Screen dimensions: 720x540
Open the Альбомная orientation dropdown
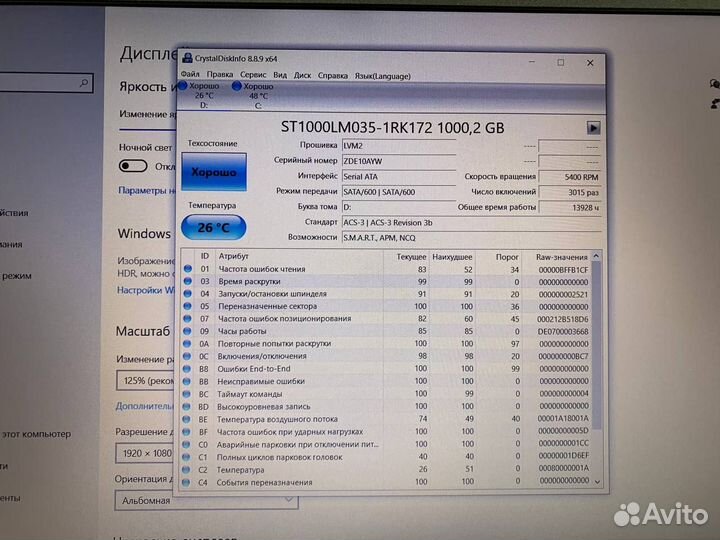[x=206, y=500]
